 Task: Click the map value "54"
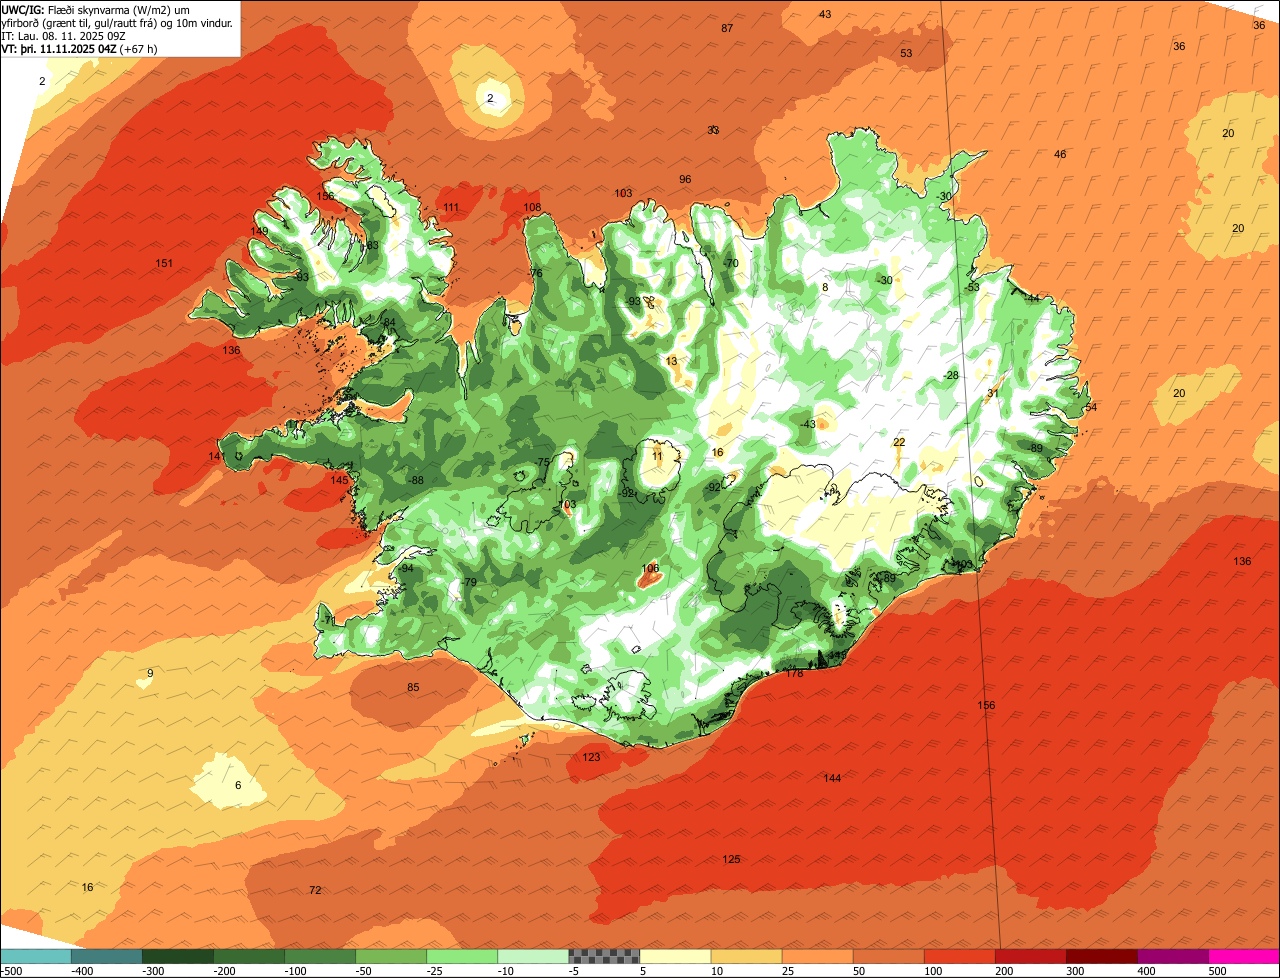(x=1091, y=407)
